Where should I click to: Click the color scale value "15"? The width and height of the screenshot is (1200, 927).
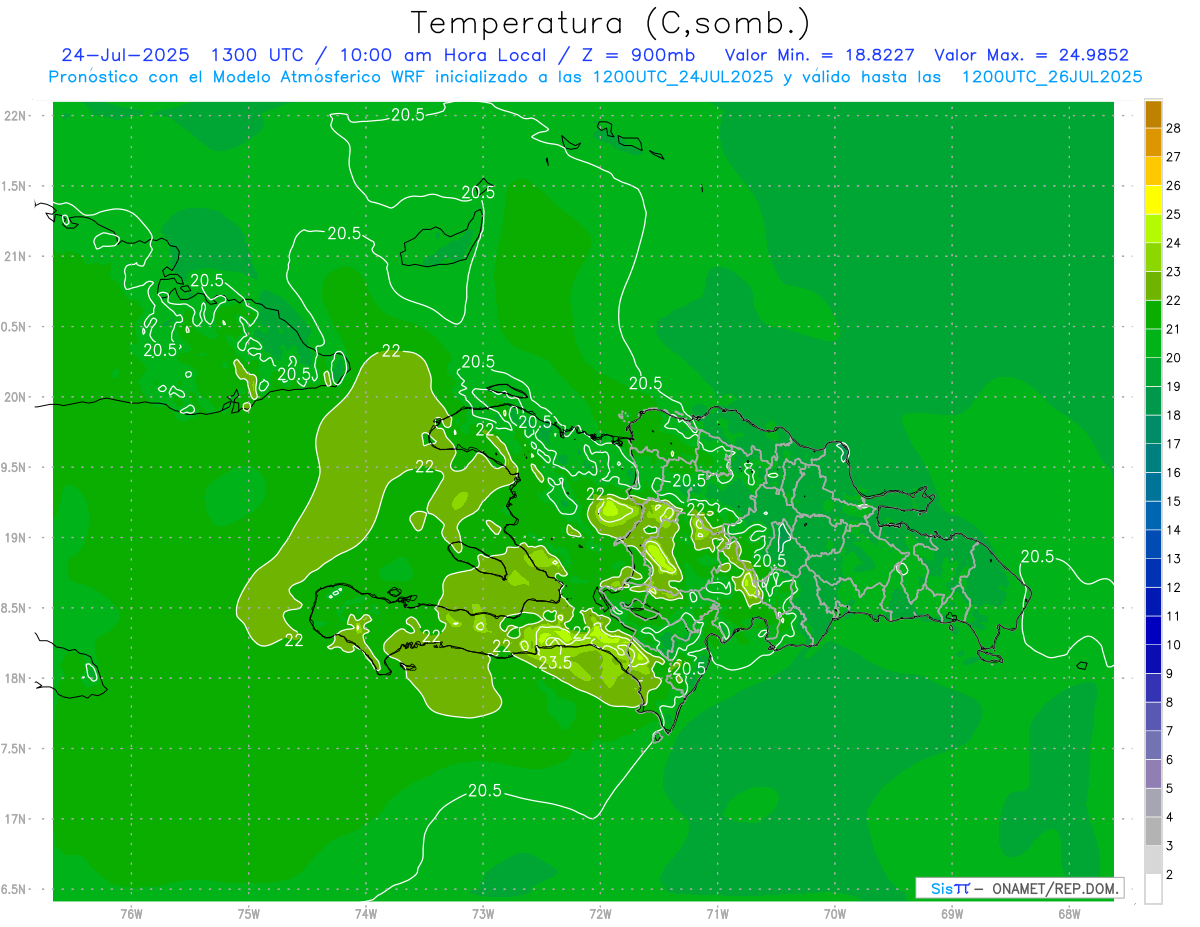[1173, 501]
